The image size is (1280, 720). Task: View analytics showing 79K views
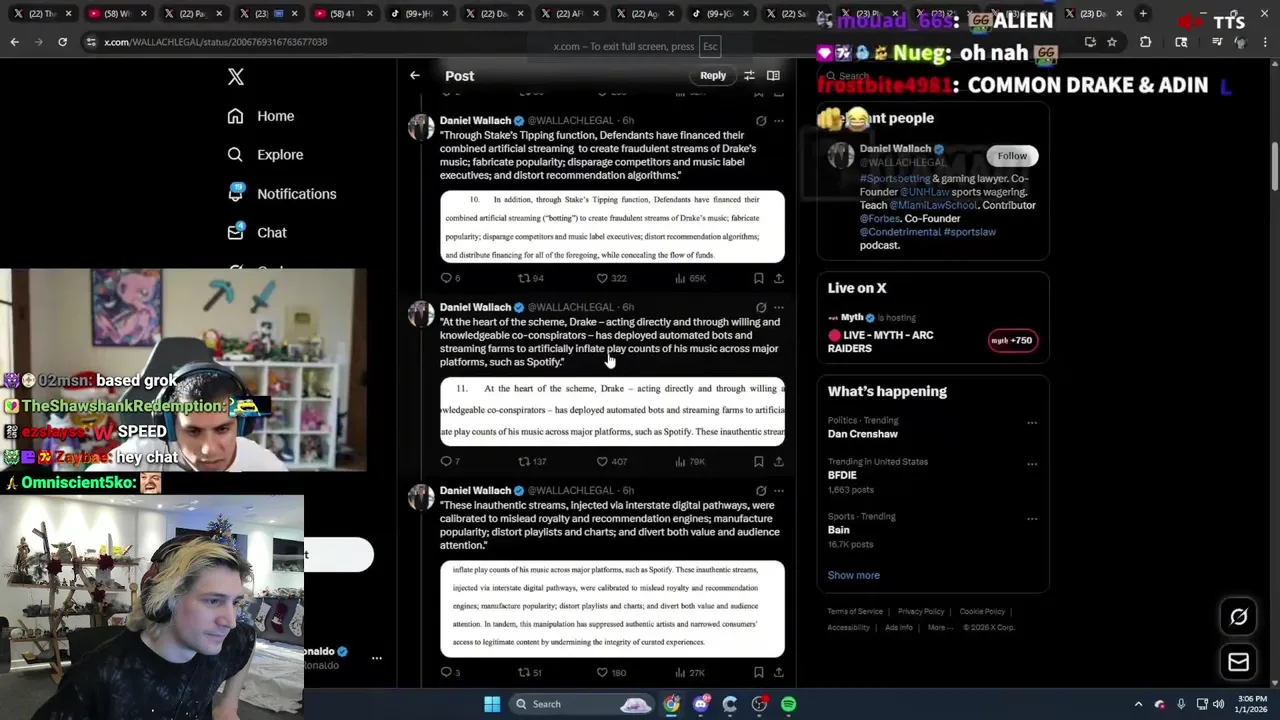tap(691, 461)
